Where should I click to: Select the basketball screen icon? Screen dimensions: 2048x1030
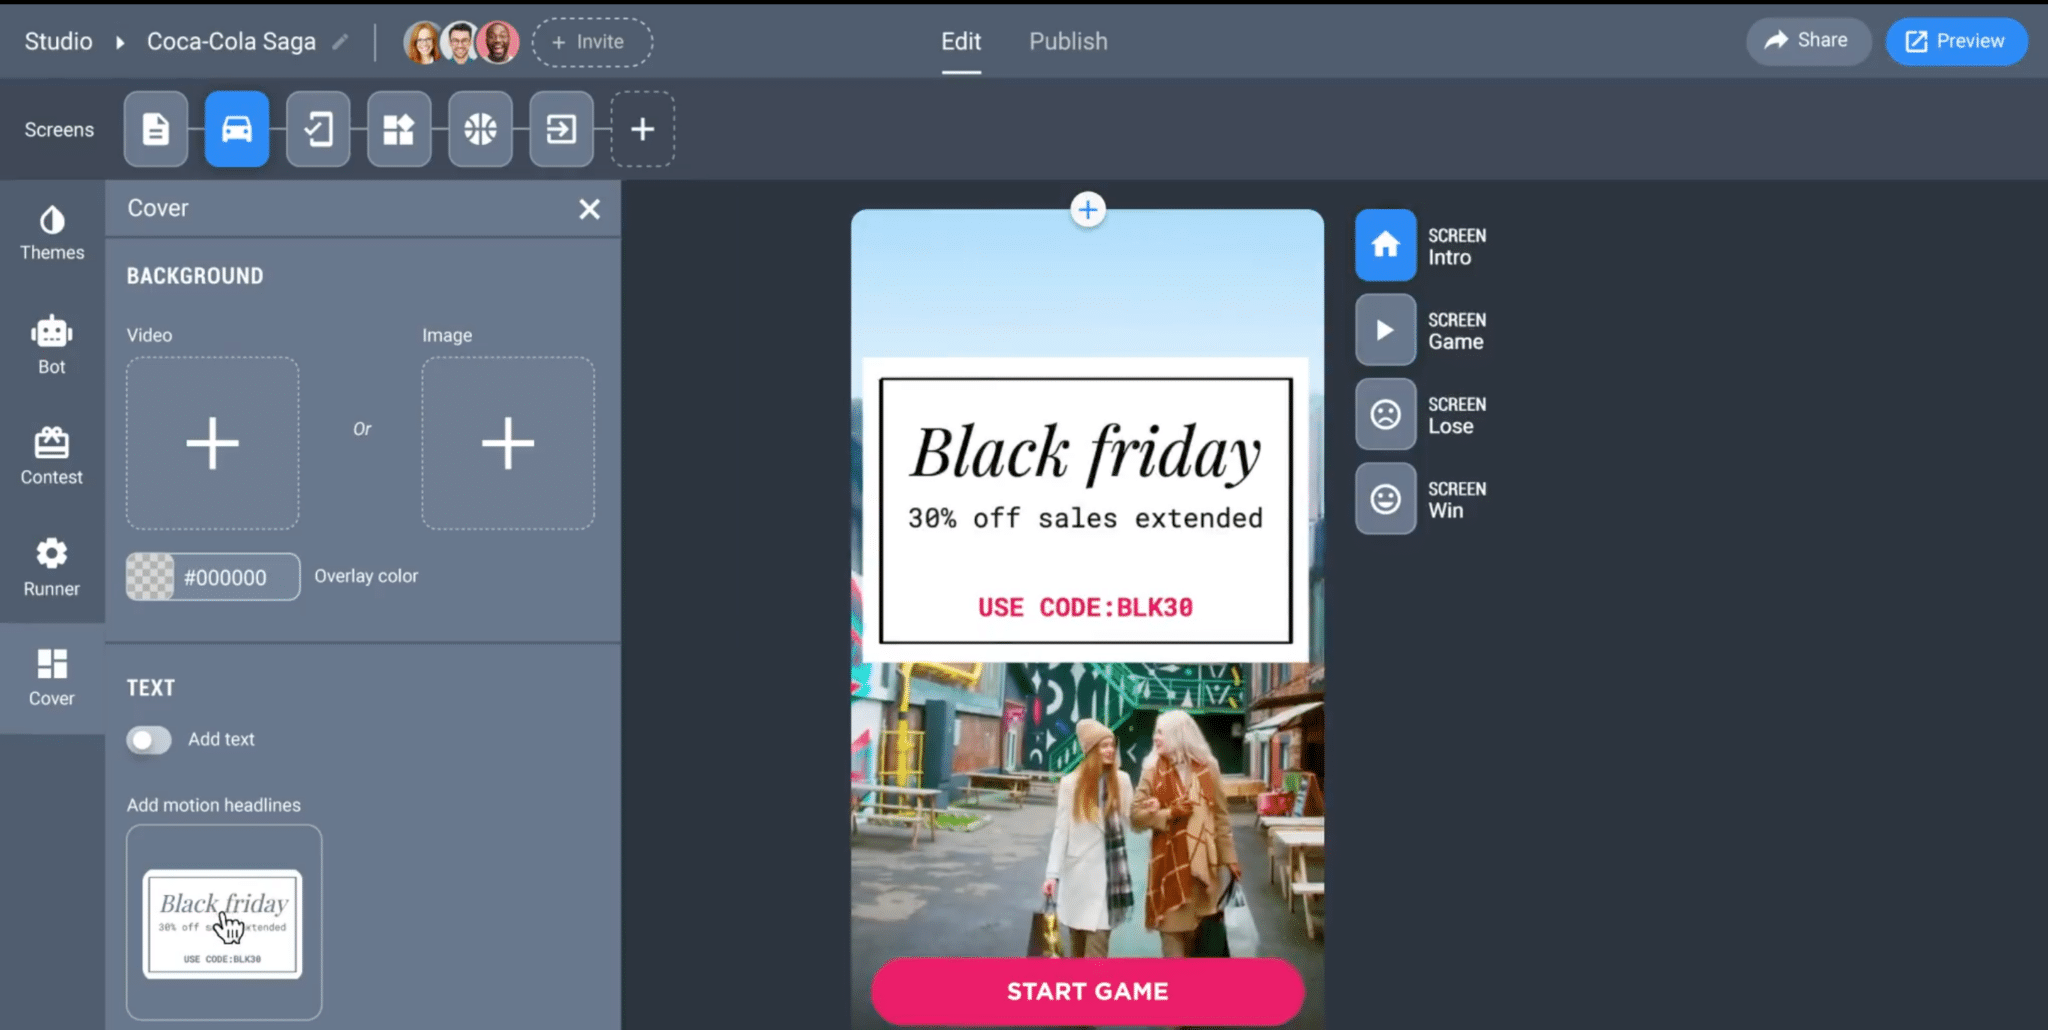(x=480, y=129)
